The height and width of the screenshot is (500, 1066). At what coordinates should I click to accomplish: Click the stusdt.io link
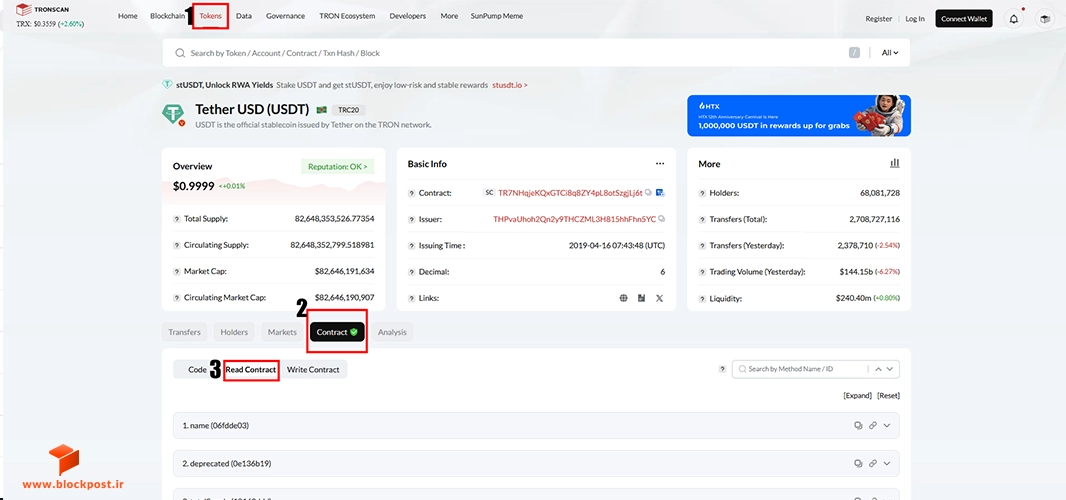click(510, 85)
